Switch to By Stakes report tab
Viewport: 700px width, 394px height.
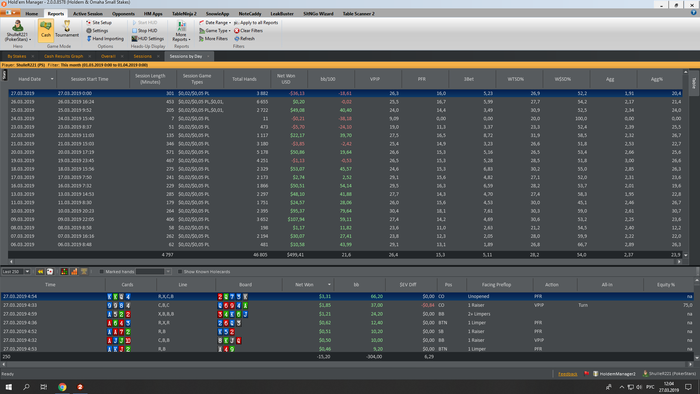17,56
